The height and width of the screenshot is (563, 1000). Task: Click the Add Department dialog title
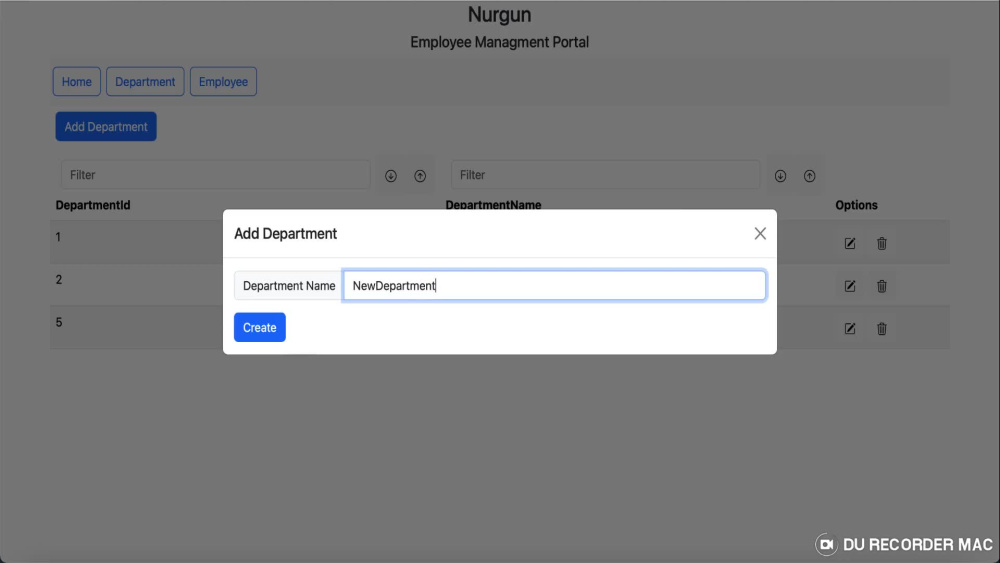click(285, 233)
